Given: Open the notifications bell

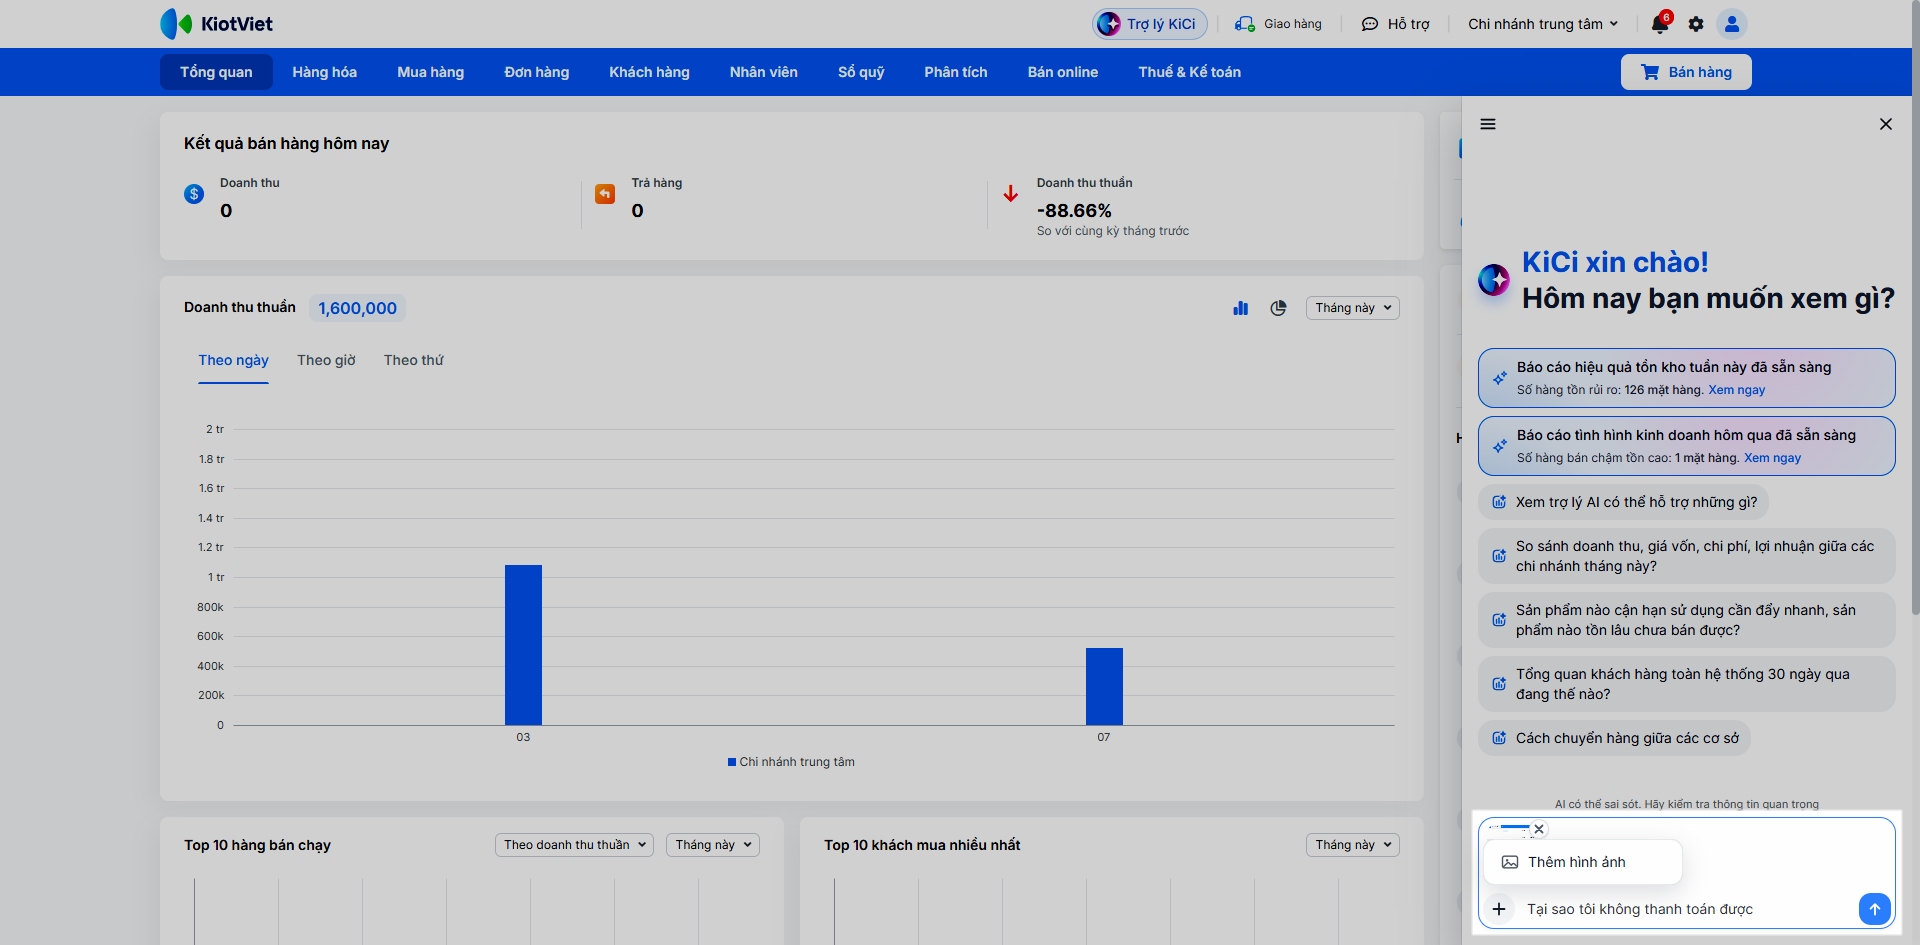Looking at the screenshot, I should coord(1660,24).
